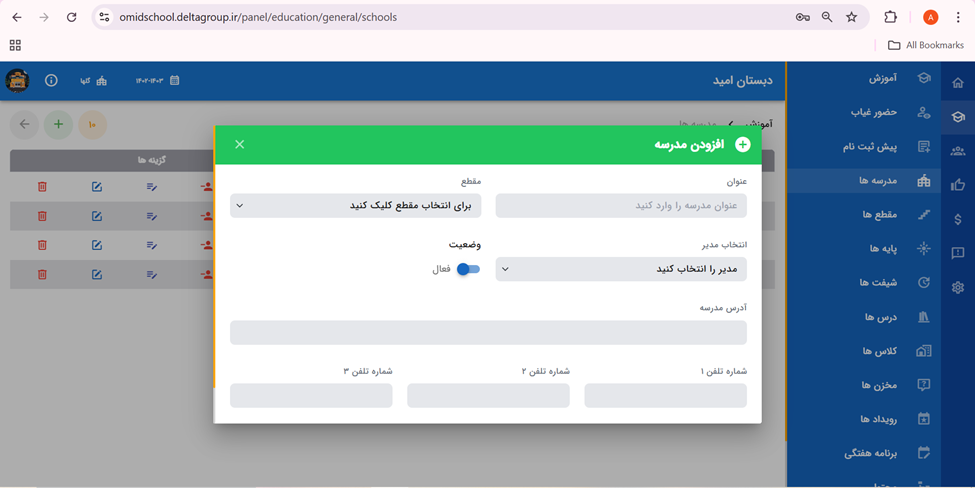Open the settings gear icon in rail
This screenshot has height=488, width=975.
click(958, 287)
